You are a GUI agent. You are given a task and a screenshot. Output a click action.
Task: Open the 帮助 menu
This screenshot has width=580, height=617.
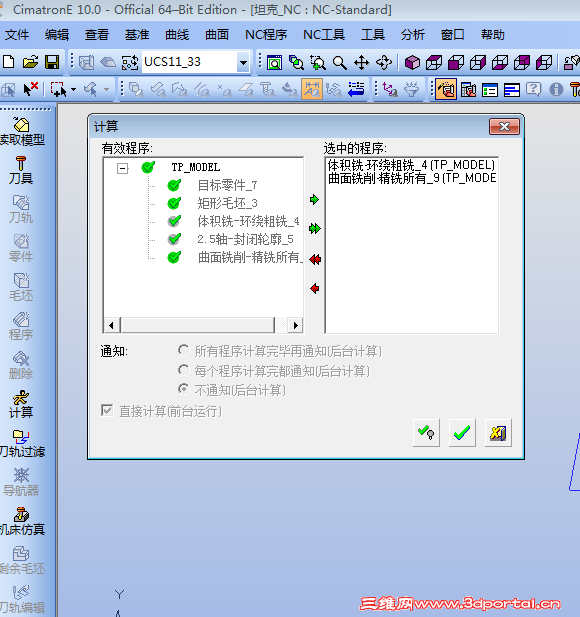[493, 35]
